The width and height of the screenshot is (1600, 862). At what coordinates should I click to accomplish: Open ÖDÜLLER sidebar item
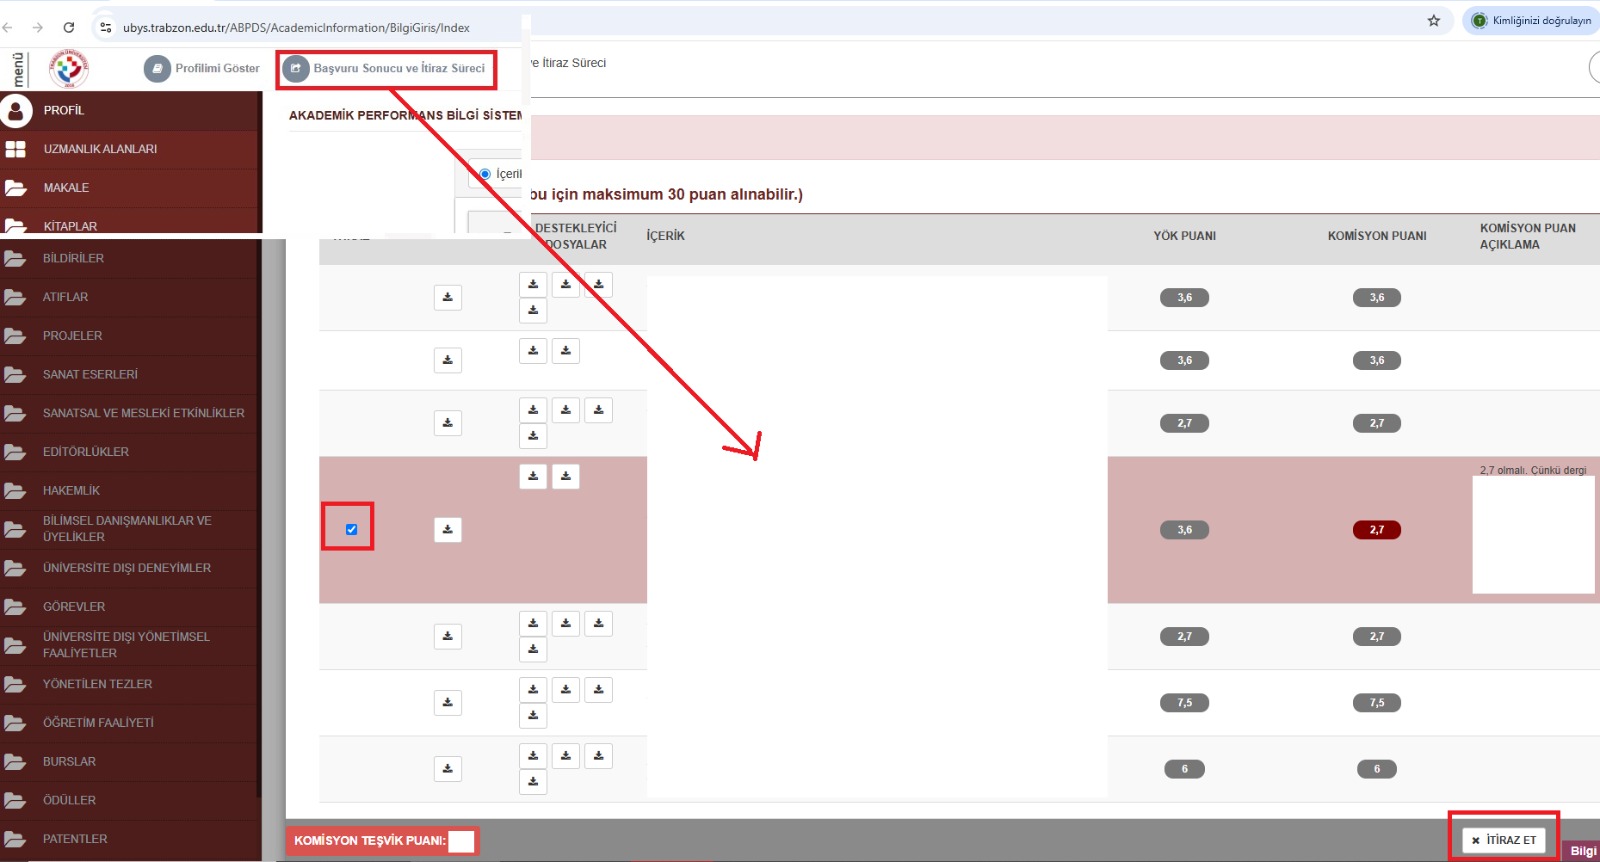[130, 801]
